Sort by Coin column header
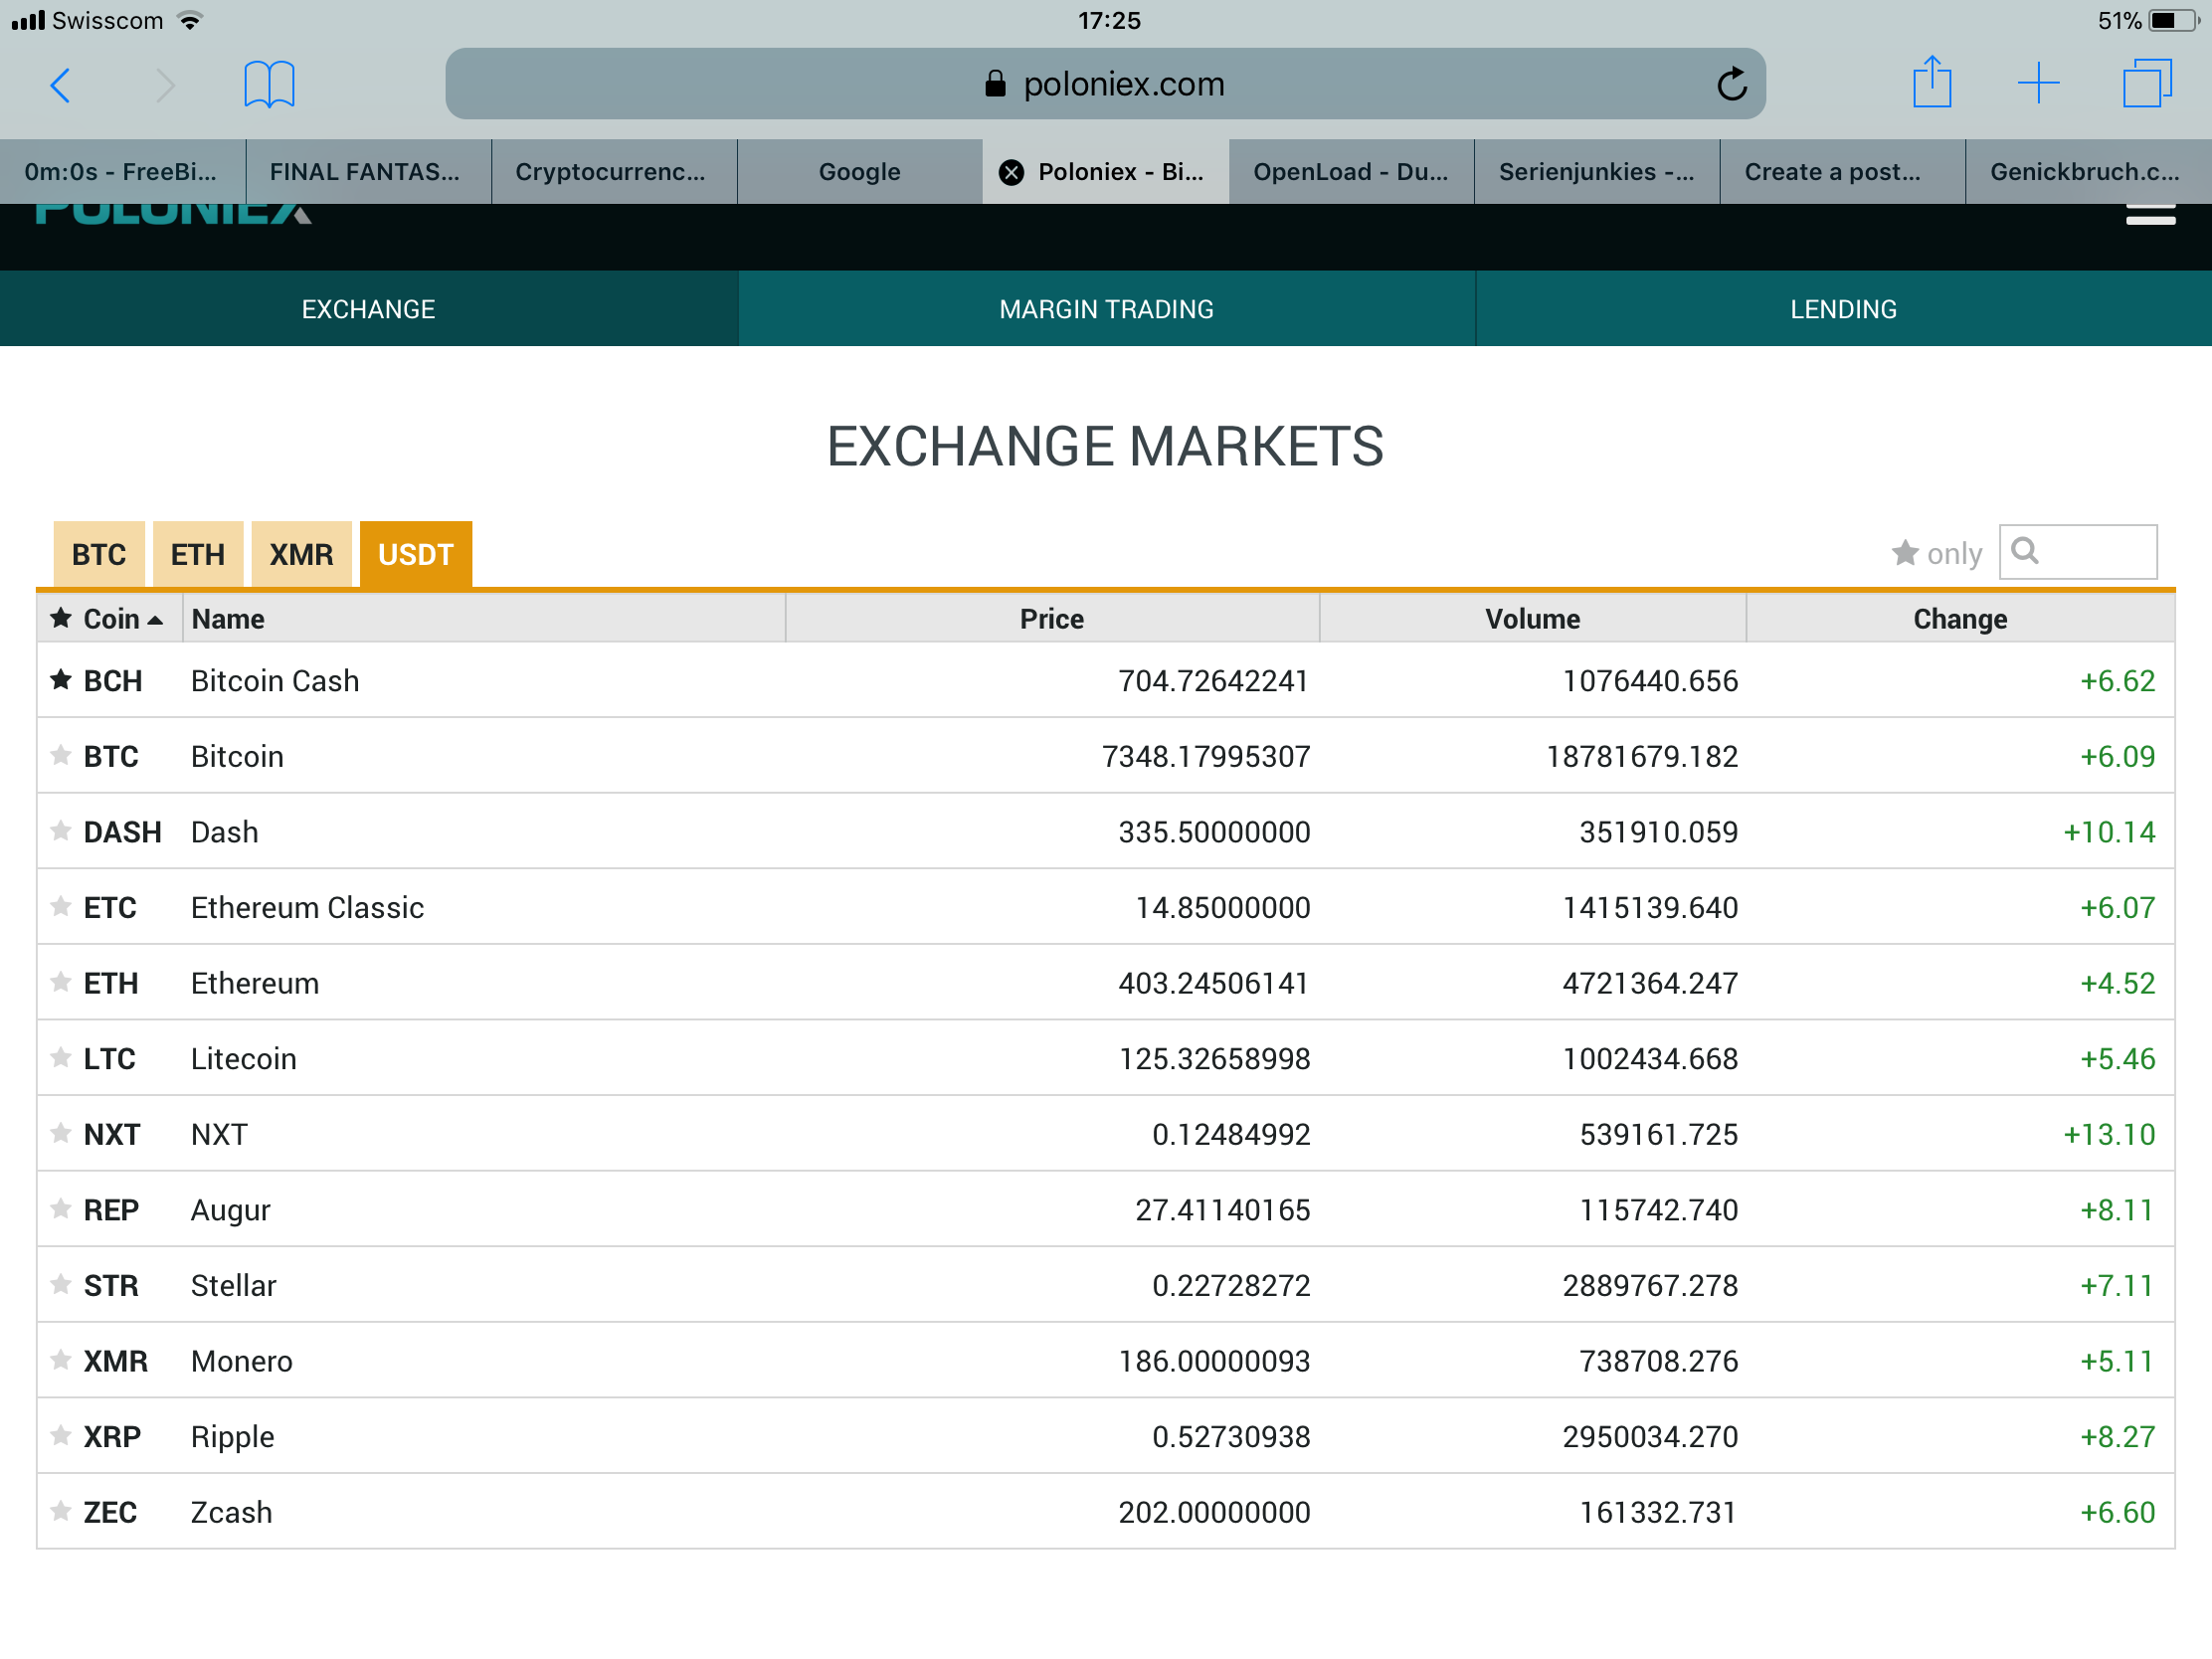This screenshot has height=1659, width=2212. pyautogui.click(x=123, y=619)
